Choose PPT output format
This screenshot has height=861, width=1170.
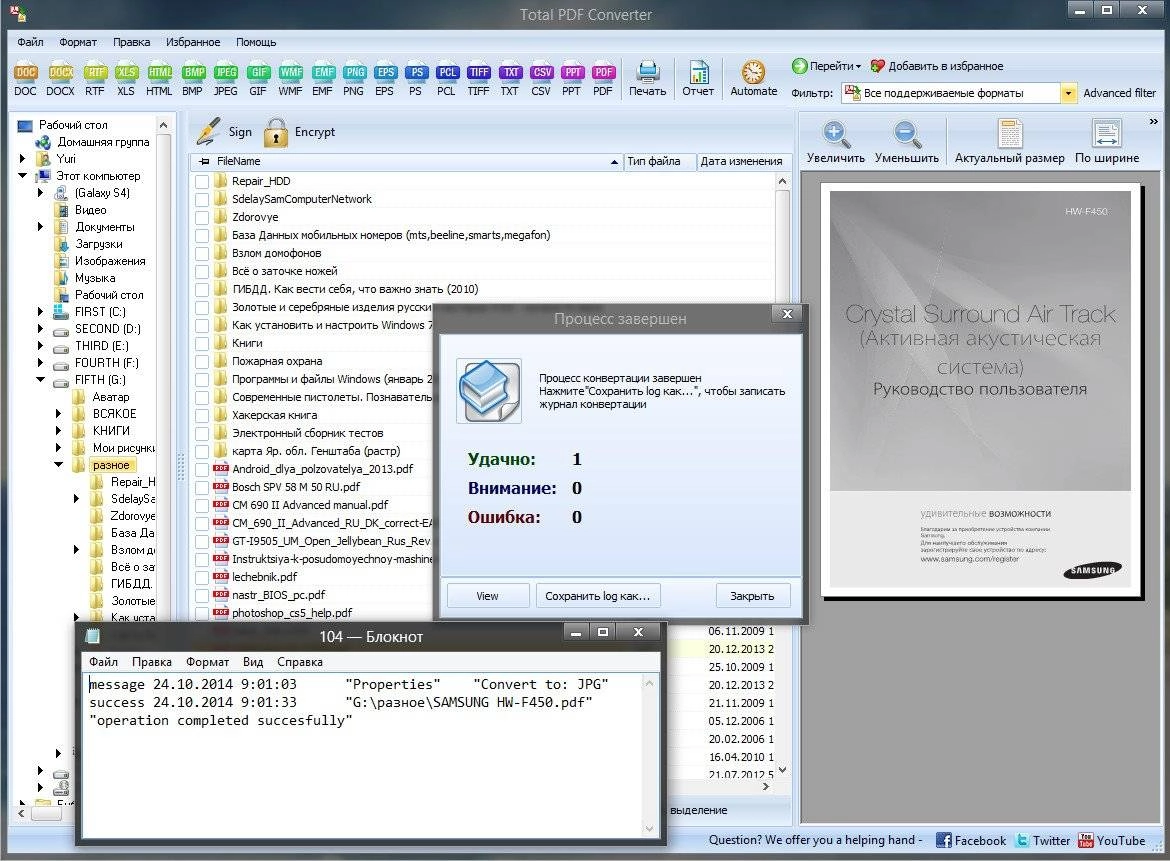point(572,79)
